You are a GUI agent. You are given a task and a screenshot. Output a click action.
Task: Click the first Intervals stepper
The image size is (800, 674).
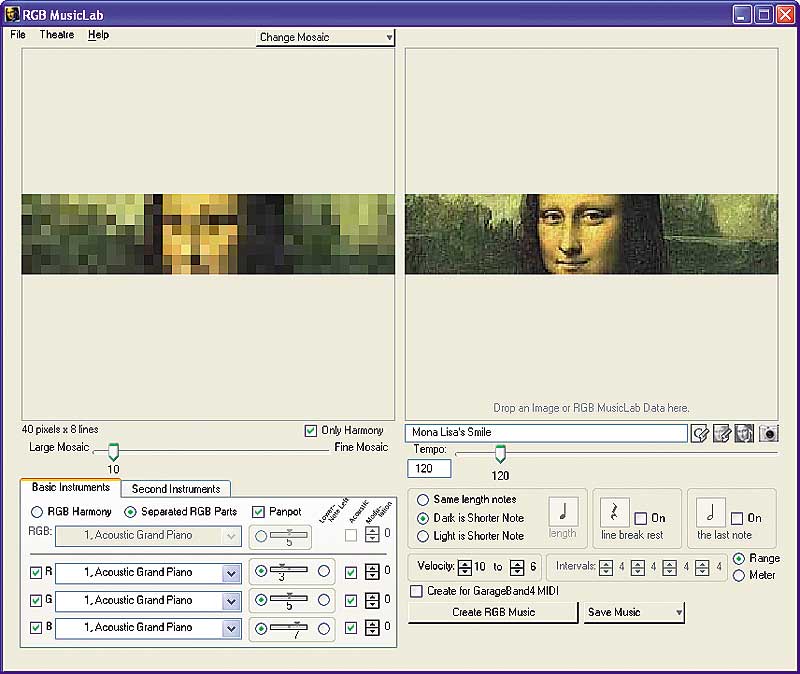[x=606, y=567]
